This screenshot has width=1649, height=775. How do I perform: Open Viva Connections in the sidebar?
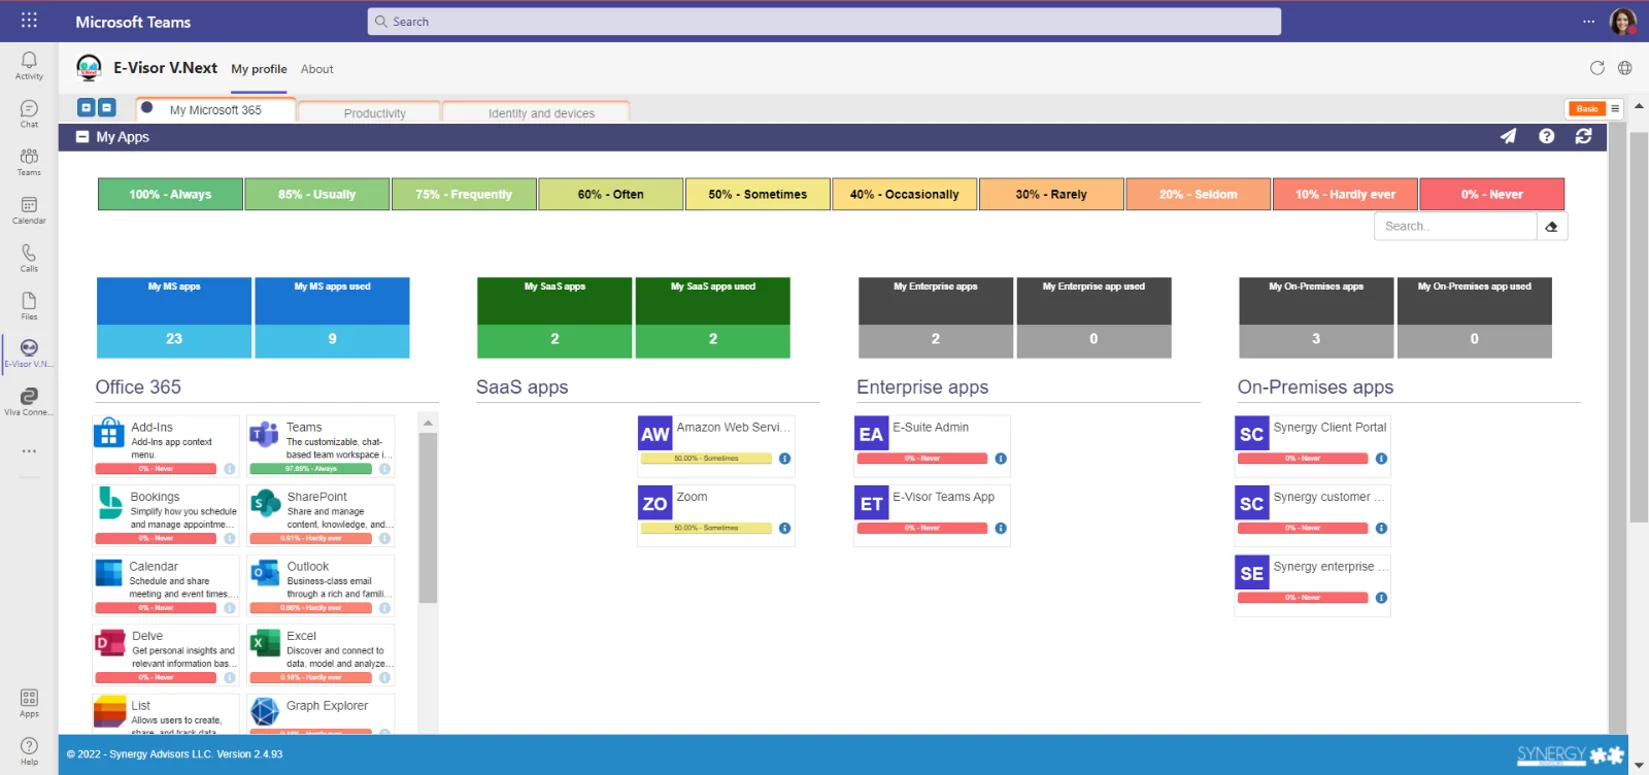coord(29,402)
